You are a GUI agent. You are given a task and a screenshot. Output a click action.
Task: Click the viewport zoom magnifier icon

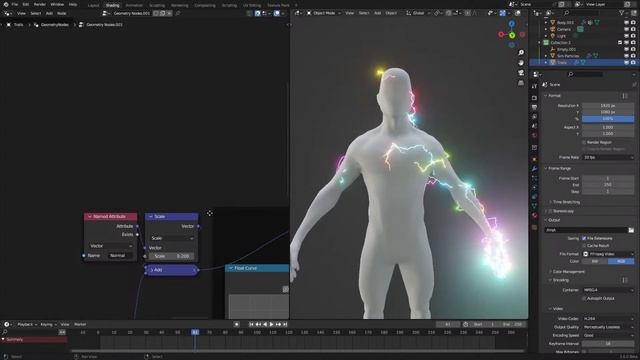click(521, 53)
